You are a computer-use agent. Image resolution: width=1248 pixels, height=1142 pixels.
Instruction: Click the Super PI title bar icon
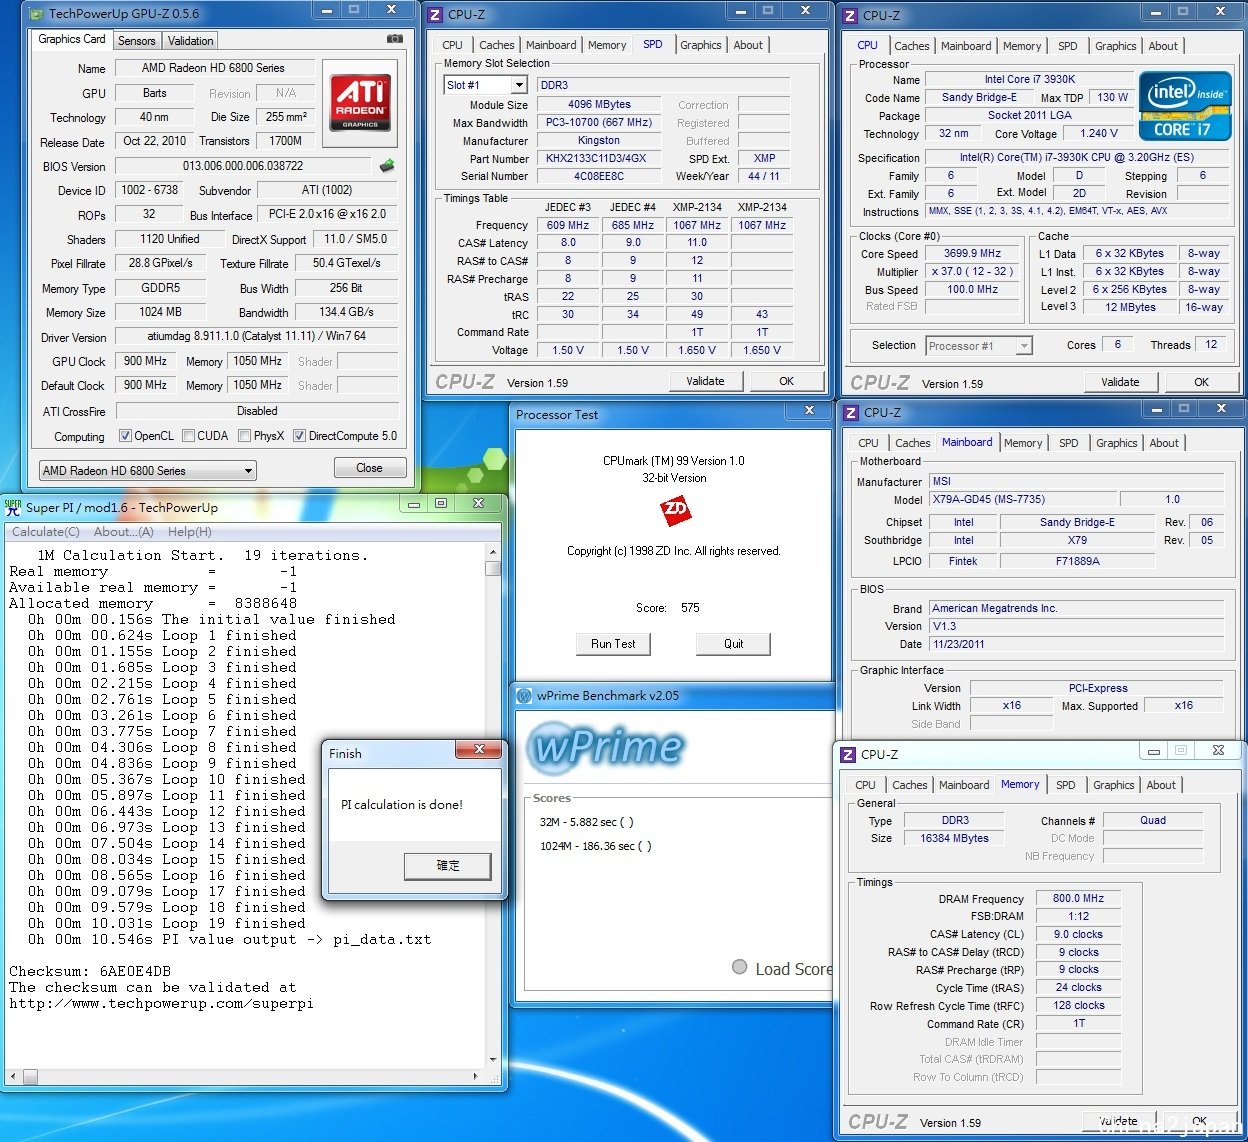point(13,507)
